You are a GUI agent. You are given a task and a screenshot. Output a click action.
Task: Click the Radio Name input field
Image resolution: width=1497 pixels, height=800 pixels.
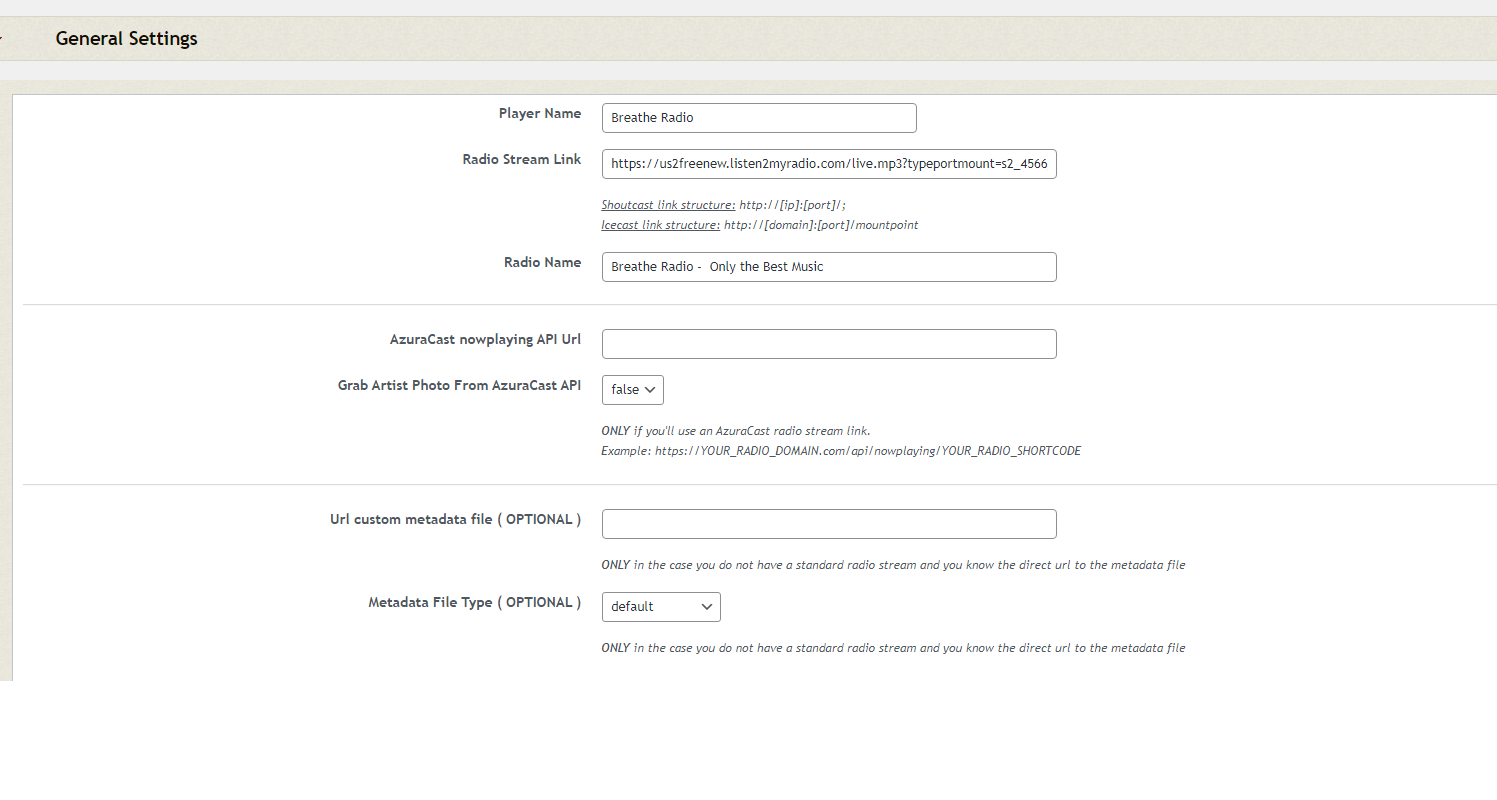tap(829, 267)
